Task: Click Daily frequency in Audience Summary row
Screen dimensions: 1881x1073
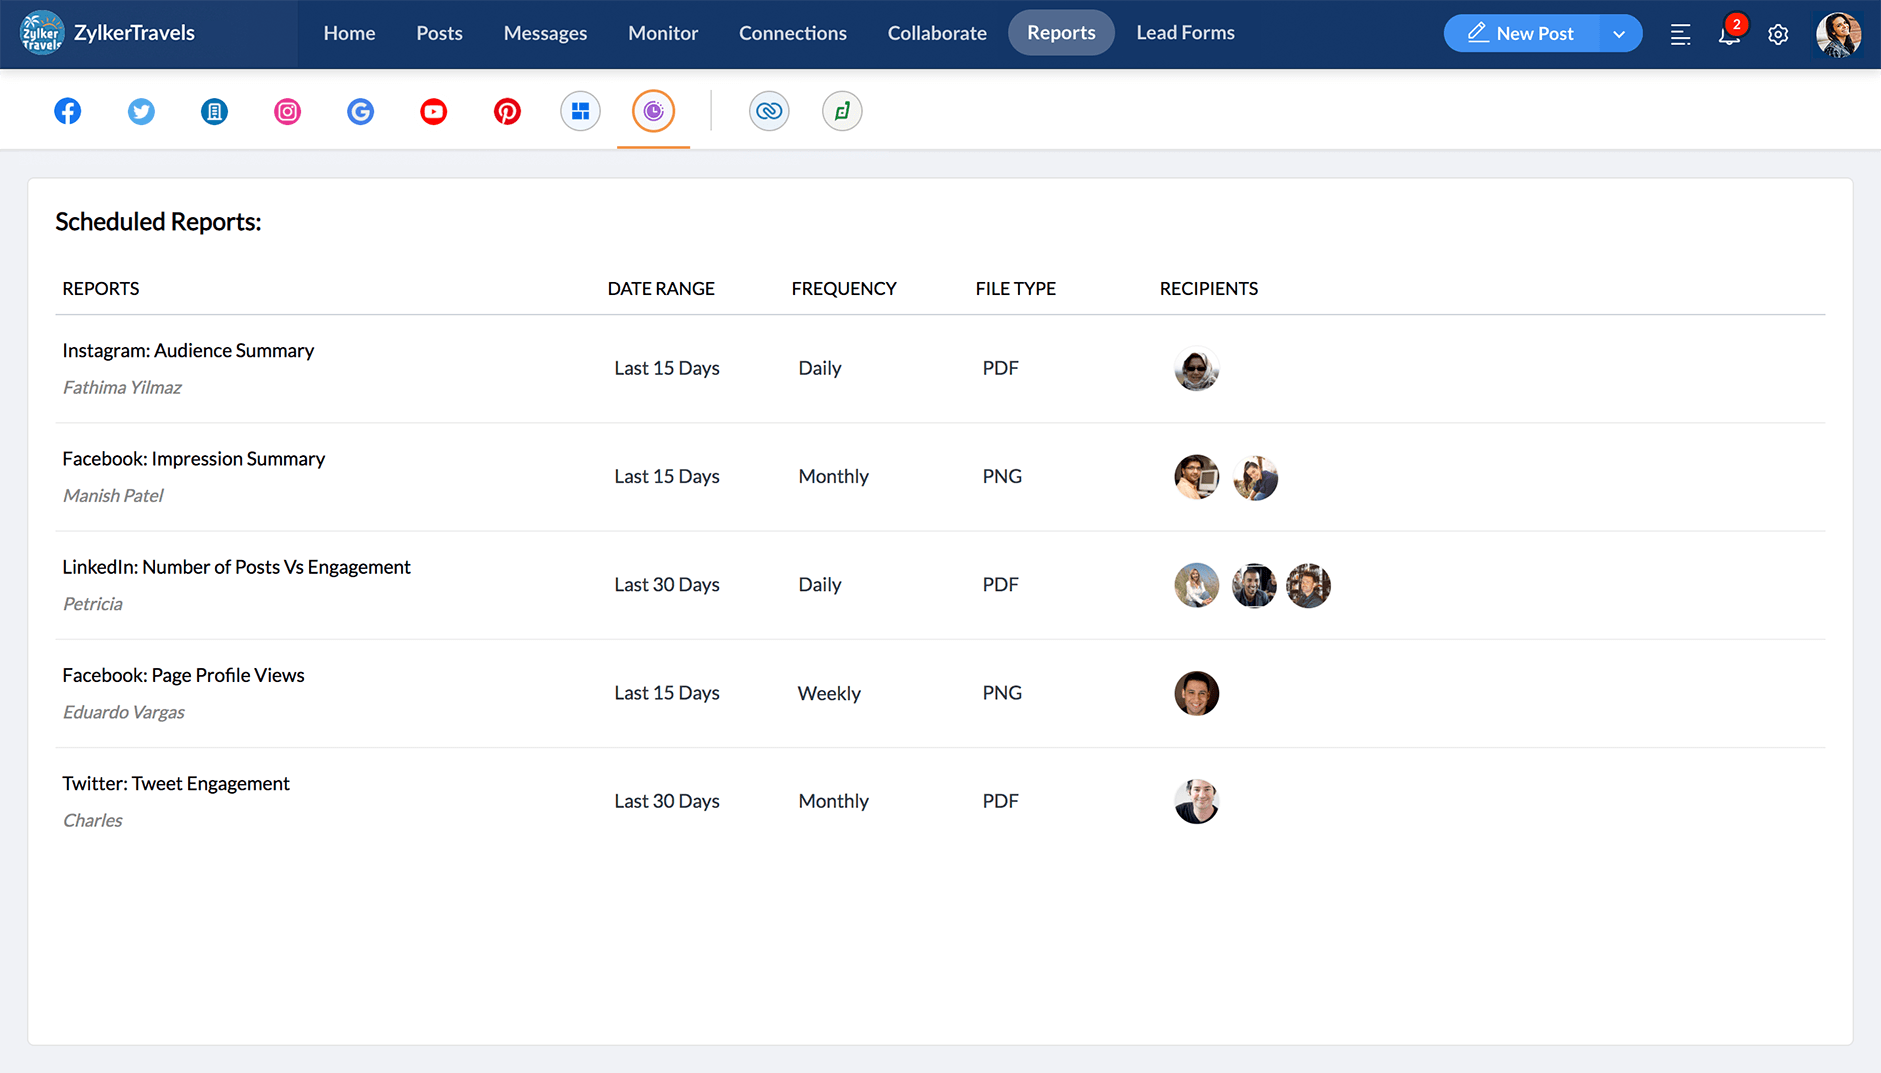Action: tap(820, 368)
